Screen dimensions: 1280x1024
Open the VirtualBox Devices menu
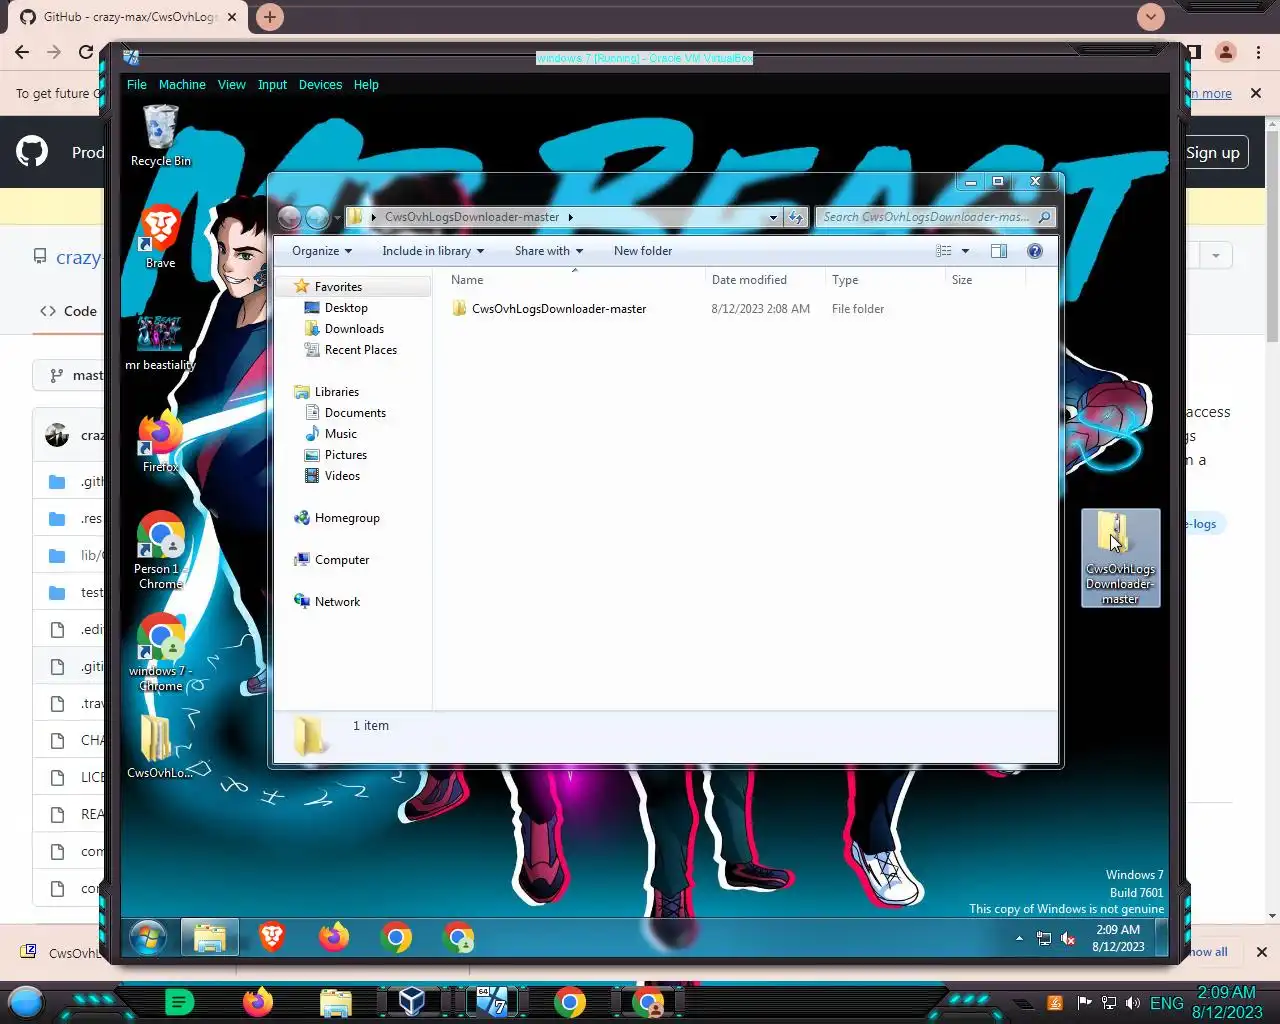pyautogui.click(x=320, y=85)
